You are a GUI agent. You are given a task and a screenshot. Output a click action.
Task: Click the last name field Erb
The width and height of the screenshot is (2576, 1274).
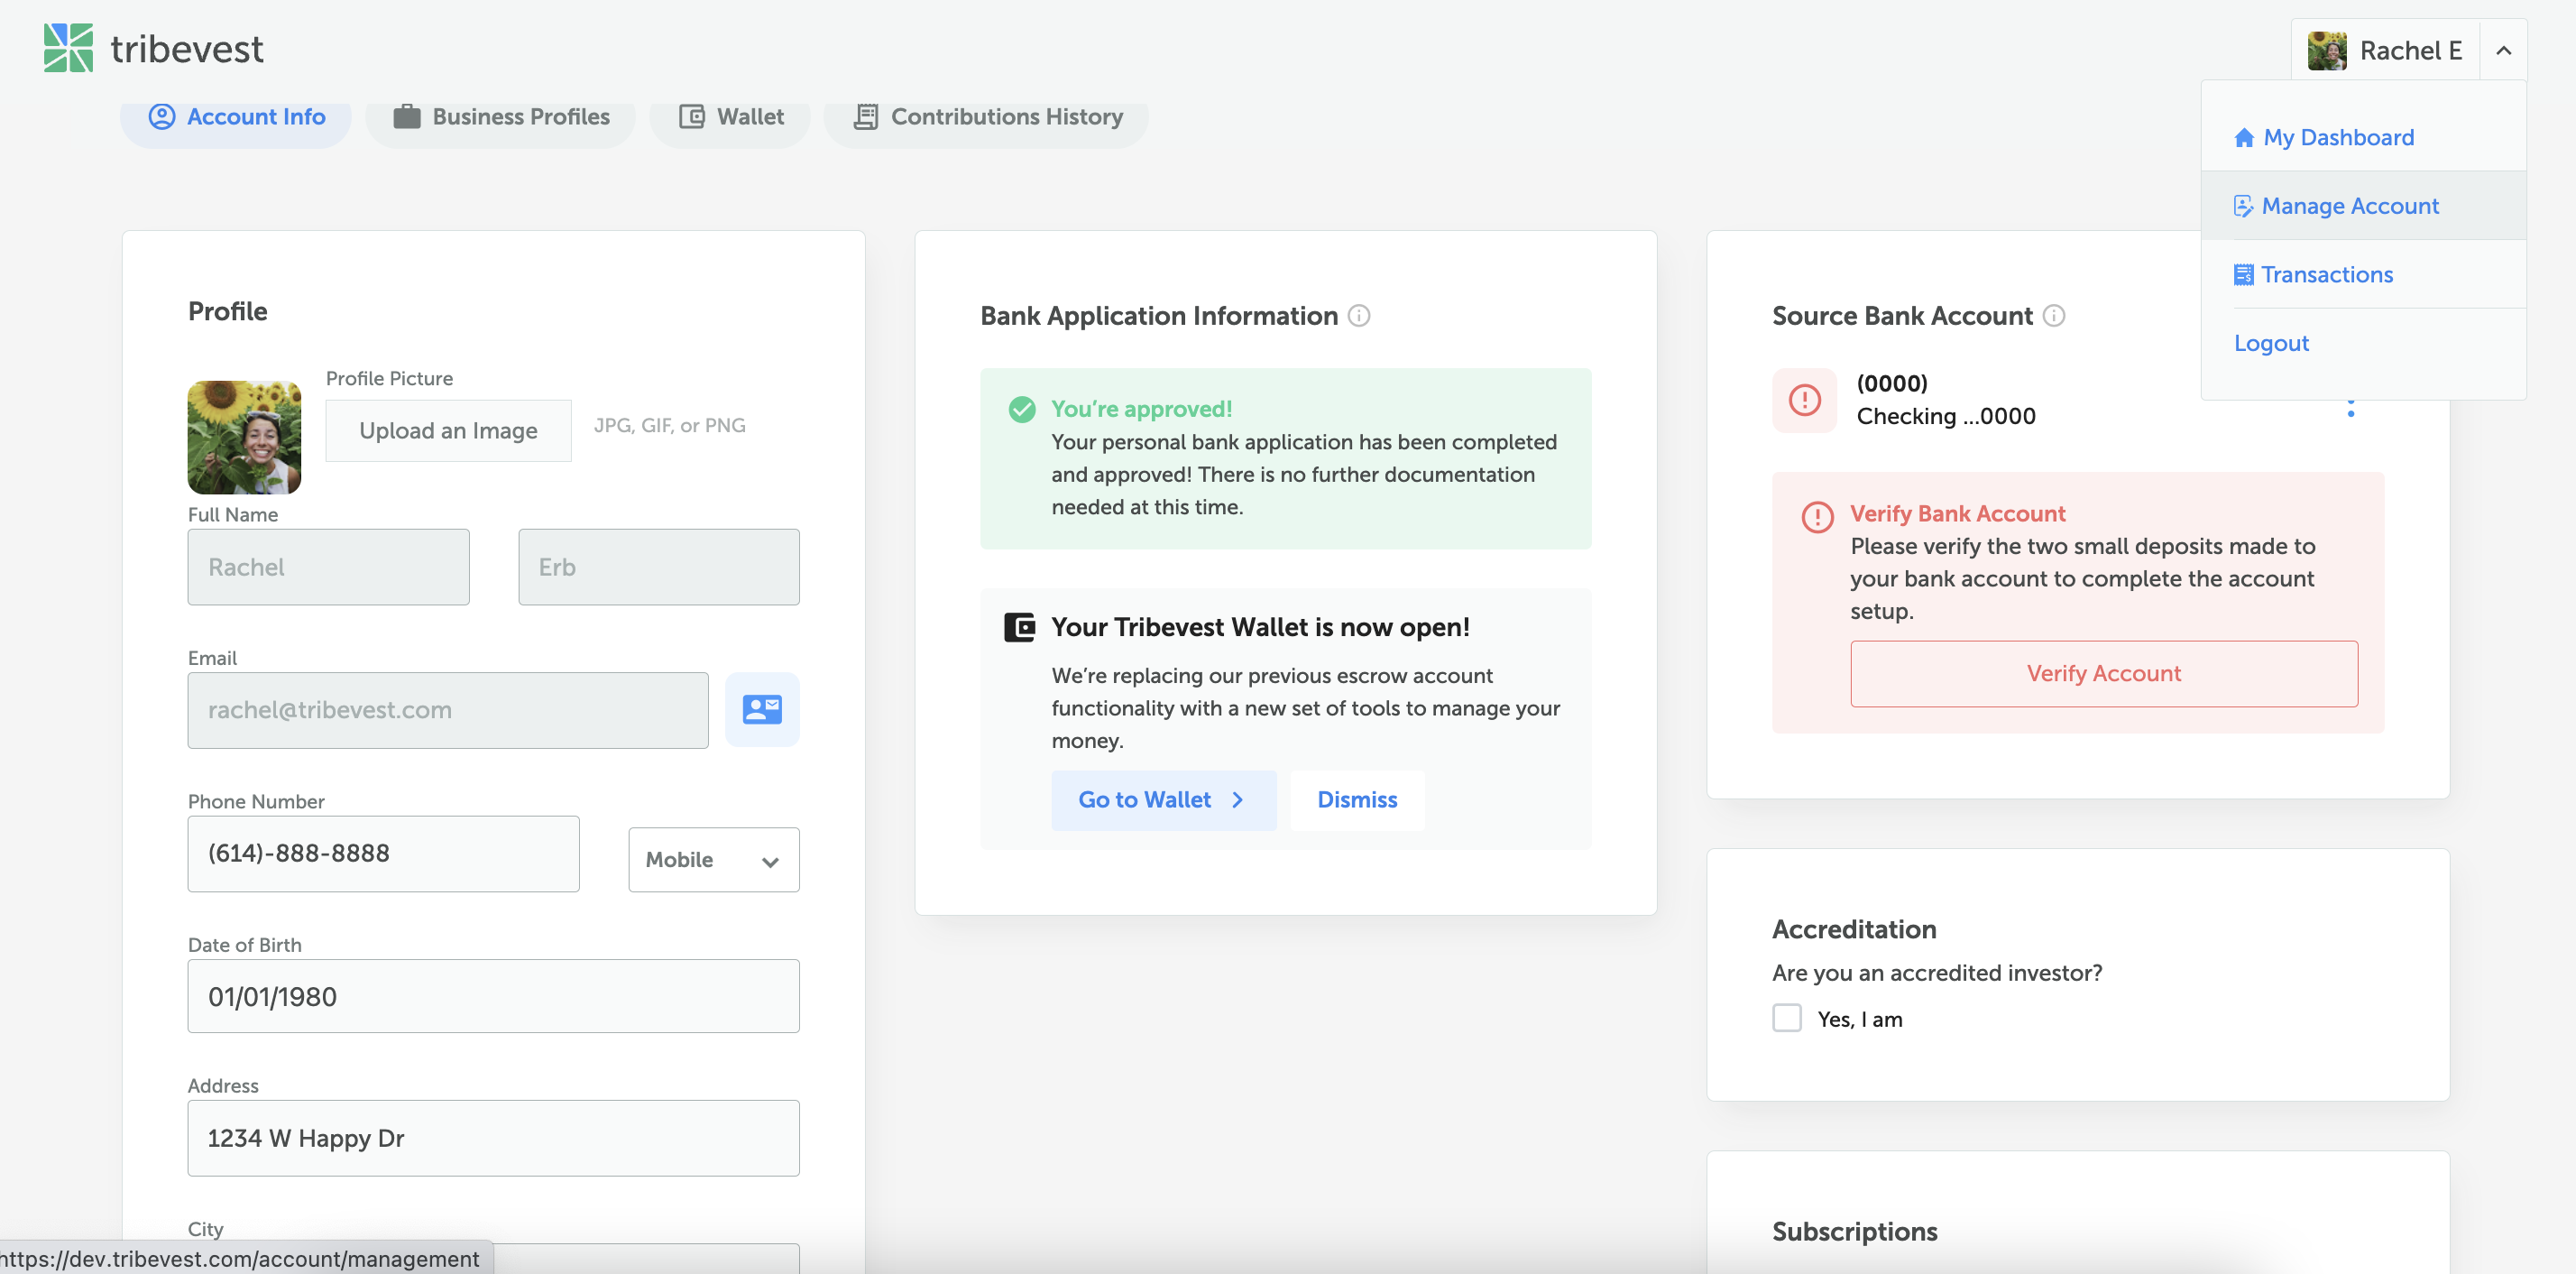(x=659, y=567)
